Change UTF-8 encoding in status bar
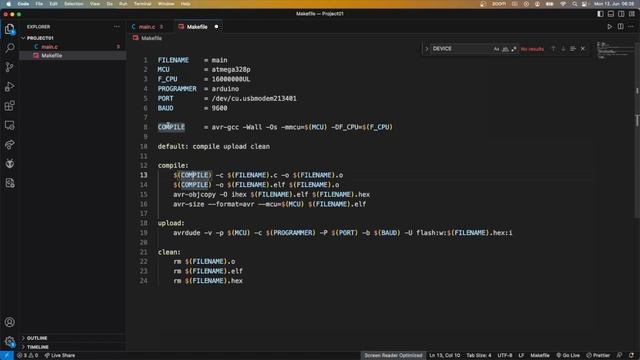 [x=505, y=356]
